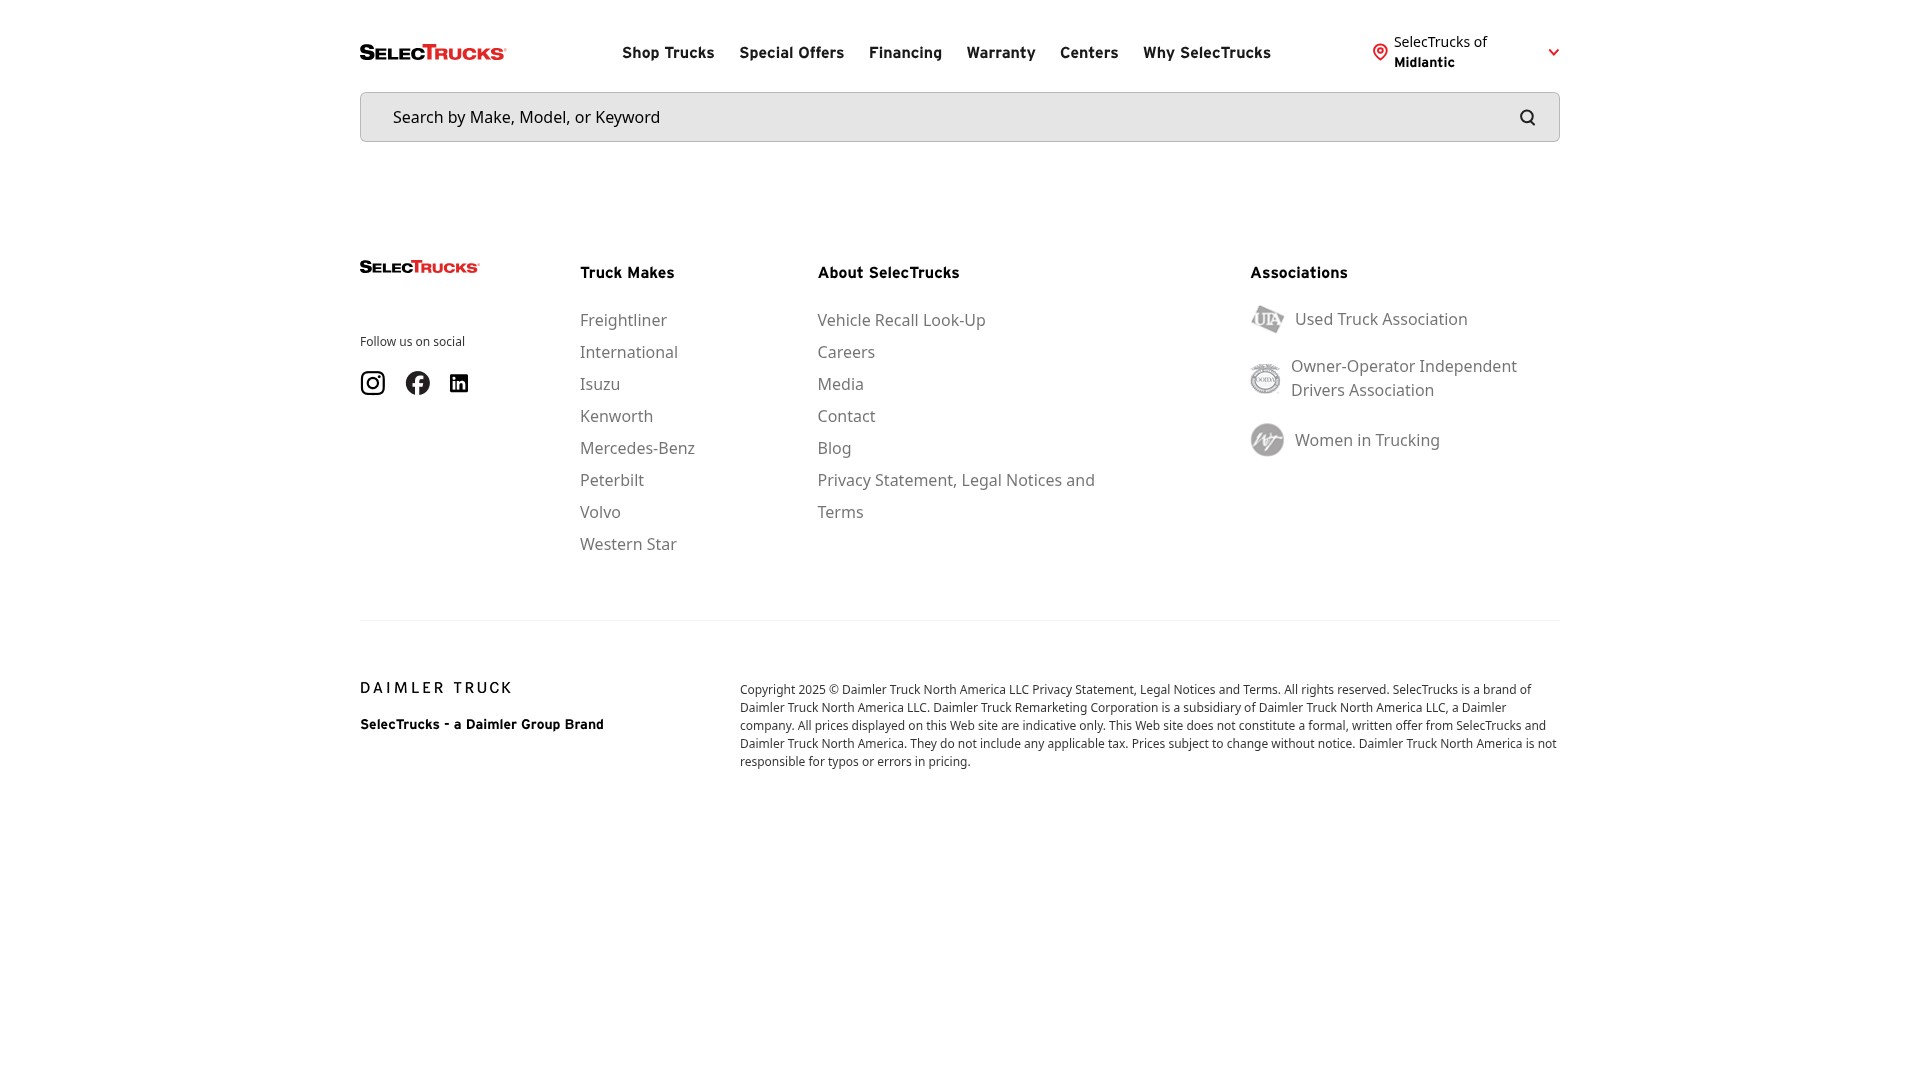Click the Follow us on social text
This screenshot has height=1080, width=1920.
point(412,342)
